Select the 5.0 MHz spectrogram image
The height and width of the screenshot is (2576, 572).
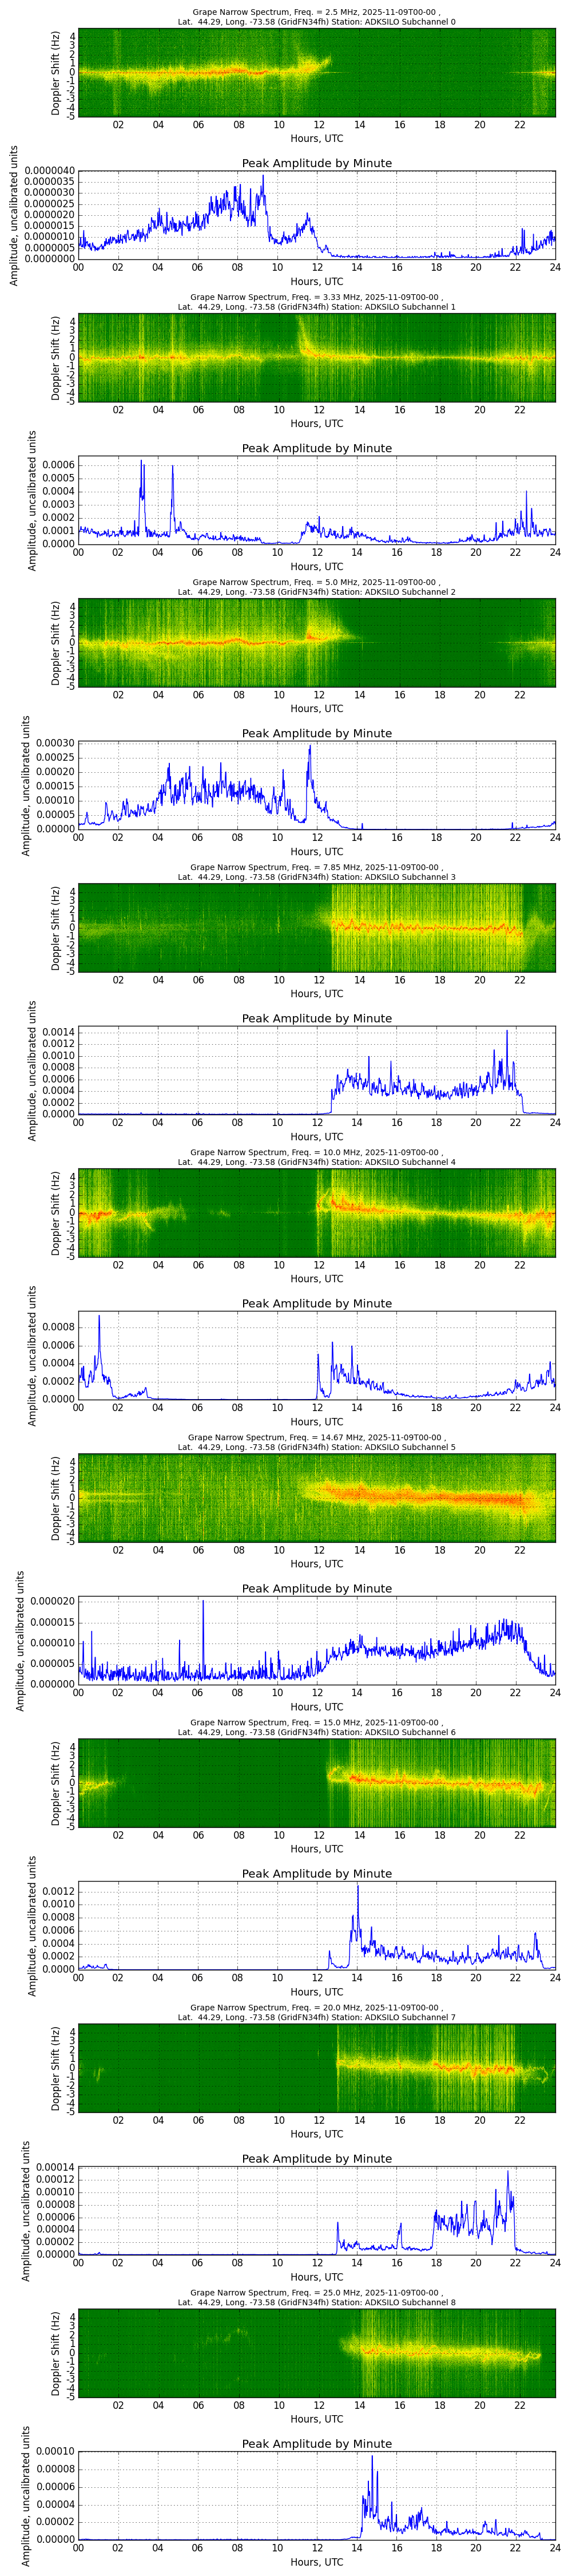click(x=316, y=643)
